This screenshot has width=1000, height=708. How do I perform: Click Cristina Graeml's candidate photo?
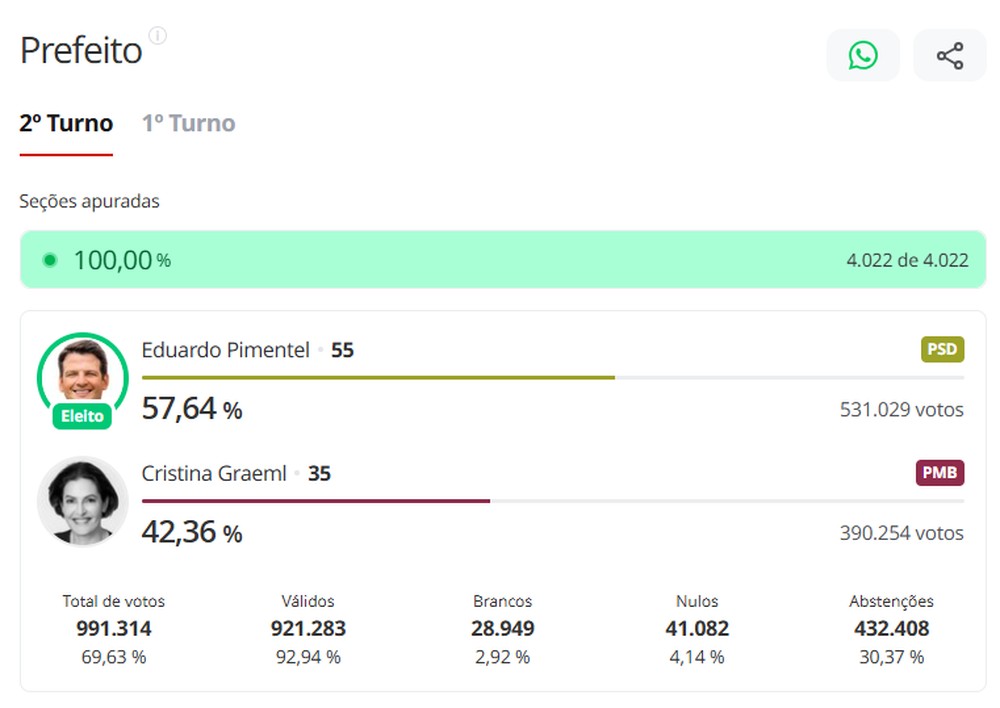[83, 501]
